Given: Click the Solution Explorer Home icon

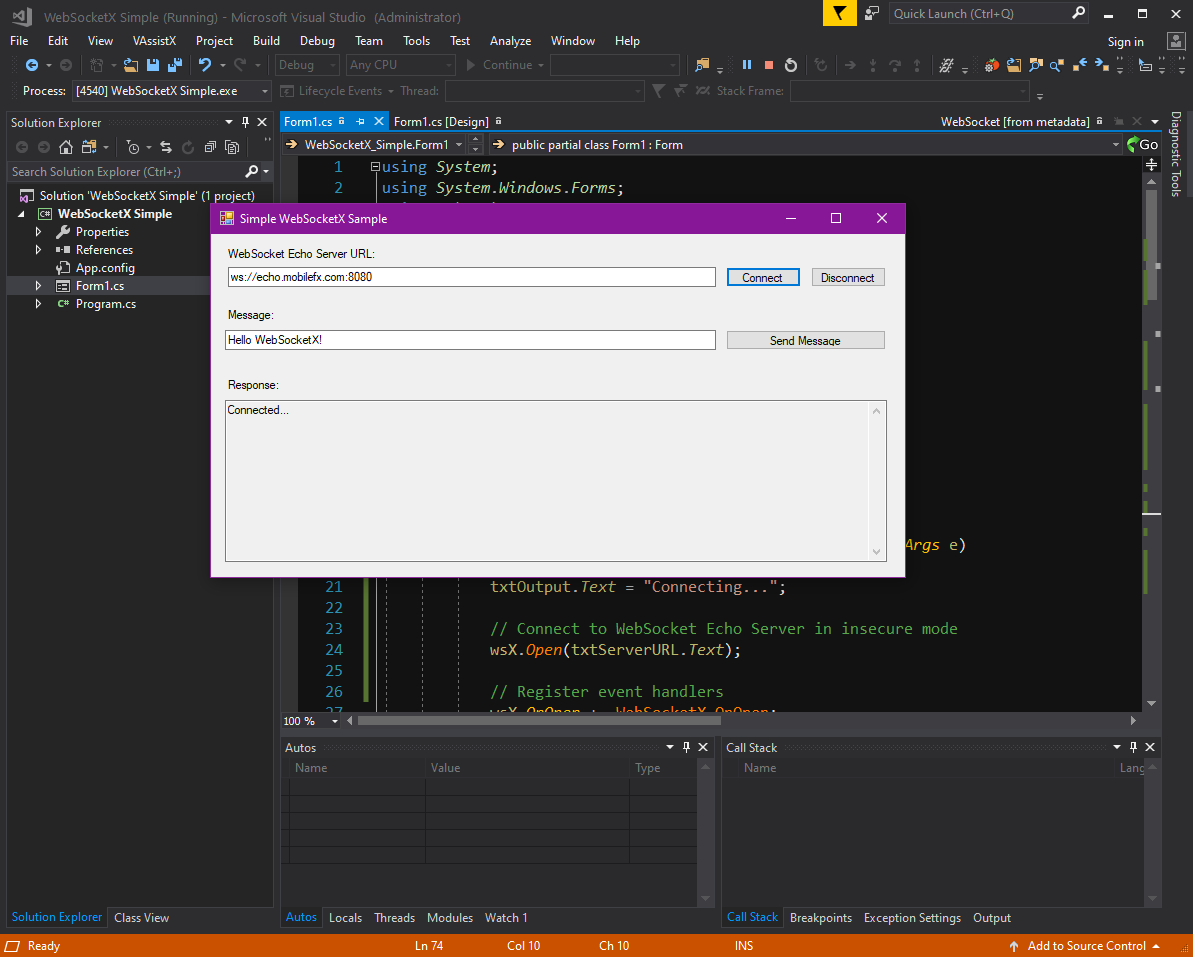Looking at the screenshot, I should (66, 147).
